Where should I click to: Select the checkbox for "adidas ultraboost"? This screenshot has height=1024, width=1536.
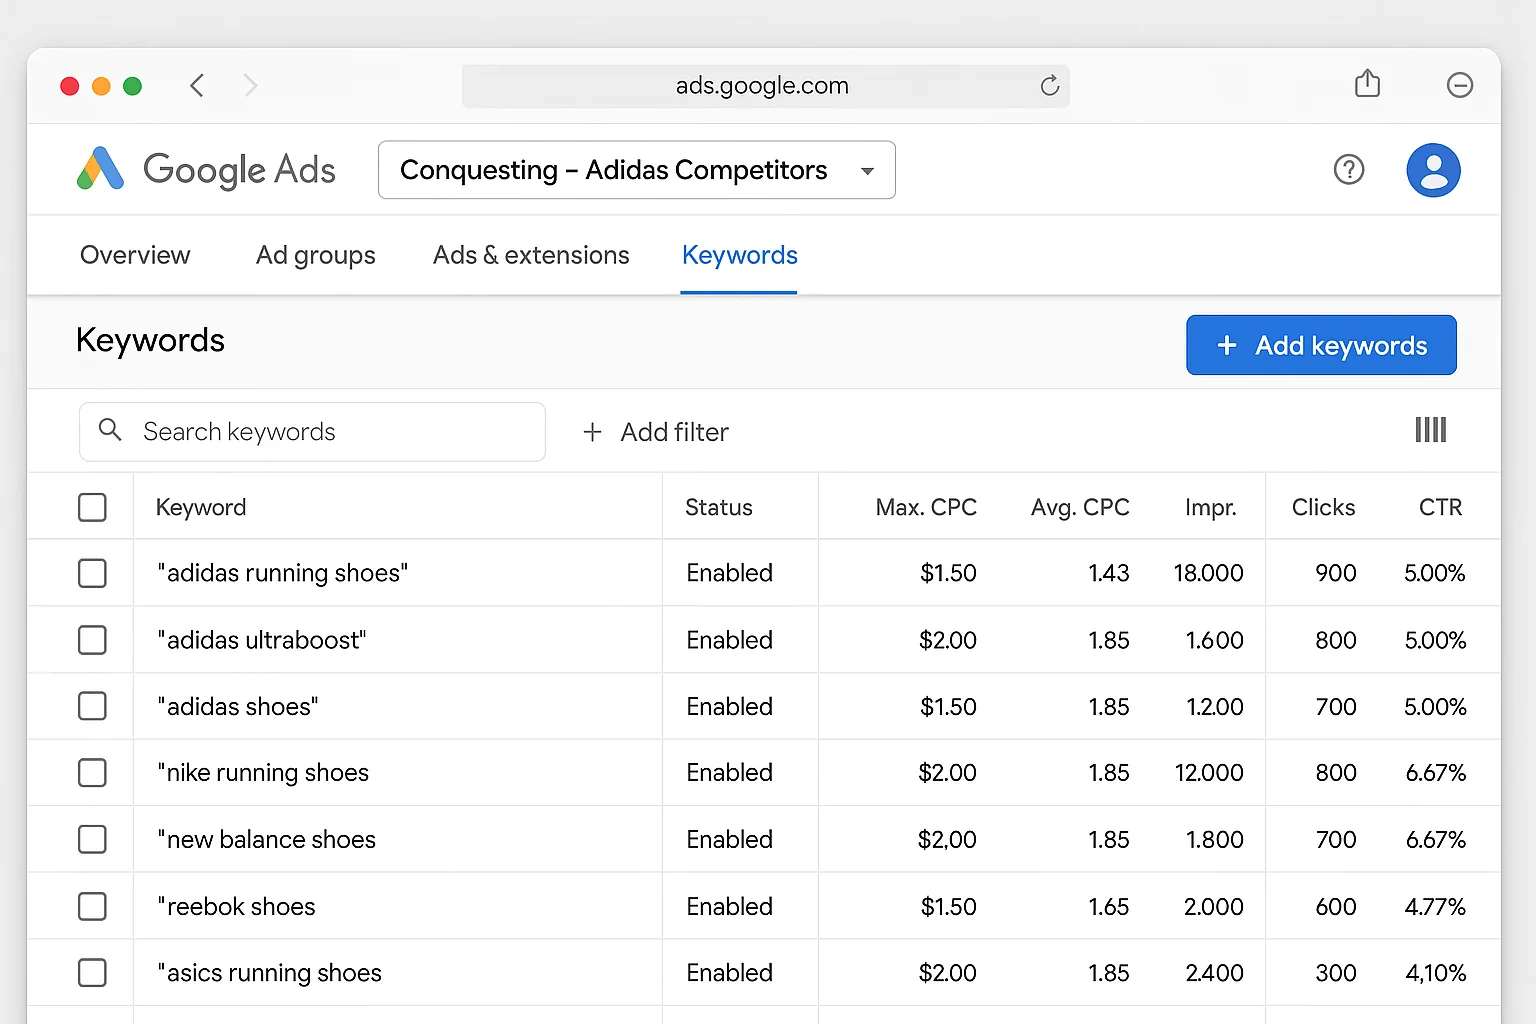(x=92, y=640)
